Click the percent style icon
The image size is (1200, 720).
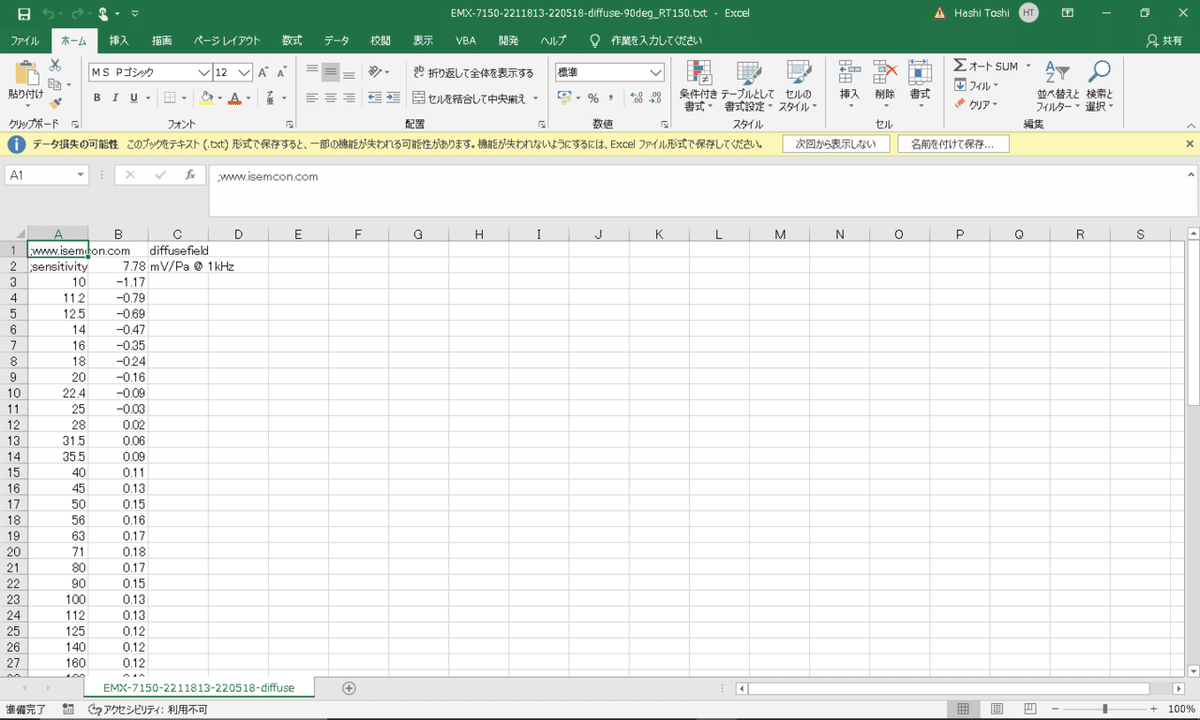(593, 98)
